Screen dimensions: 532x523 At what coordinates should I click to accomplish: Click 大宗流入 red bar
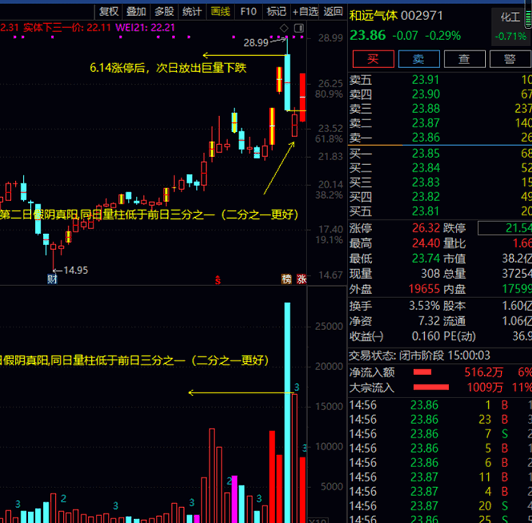[x=431, y=387]
